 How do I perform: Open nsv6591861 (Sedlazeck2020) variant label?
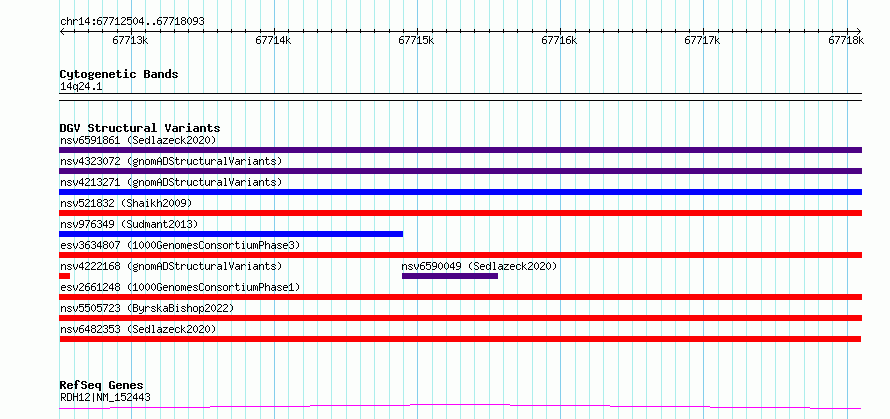(x=138, y=140)
